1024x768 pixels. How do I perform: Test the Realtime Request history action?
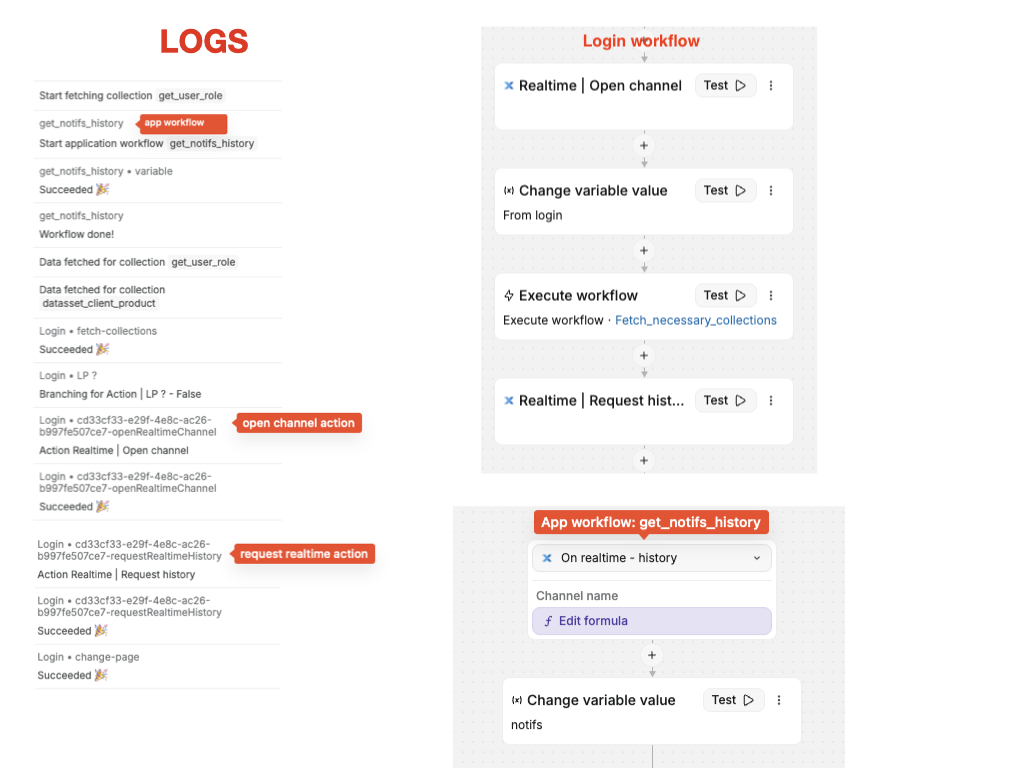[725, 401]
